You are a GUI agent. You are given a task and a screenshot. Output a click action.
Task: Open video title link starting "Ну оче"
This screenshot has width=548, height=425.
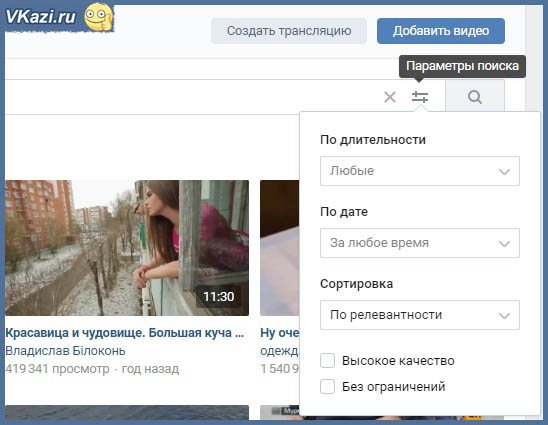click(x=280, y=333)
